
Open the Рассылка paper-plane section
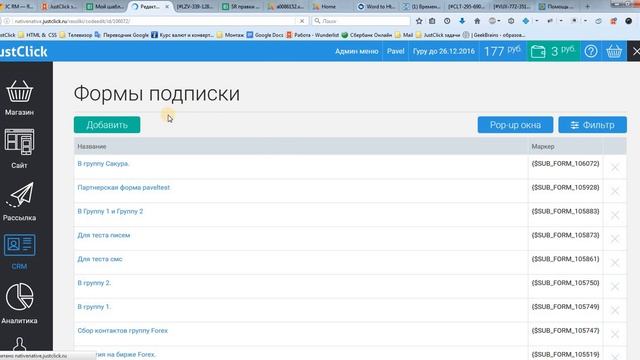[x=19, y=202]
